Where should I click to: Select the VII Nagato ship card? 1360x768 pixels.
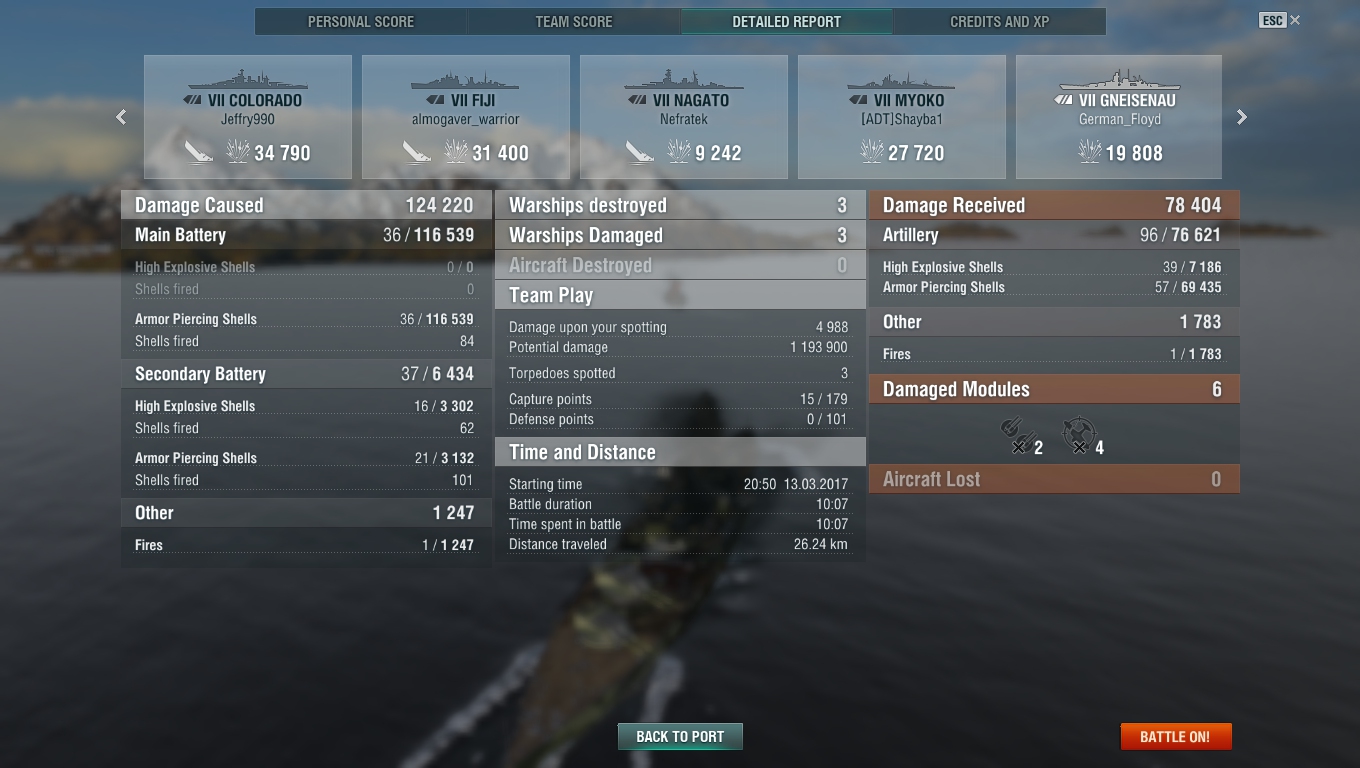tap(684, 117)
